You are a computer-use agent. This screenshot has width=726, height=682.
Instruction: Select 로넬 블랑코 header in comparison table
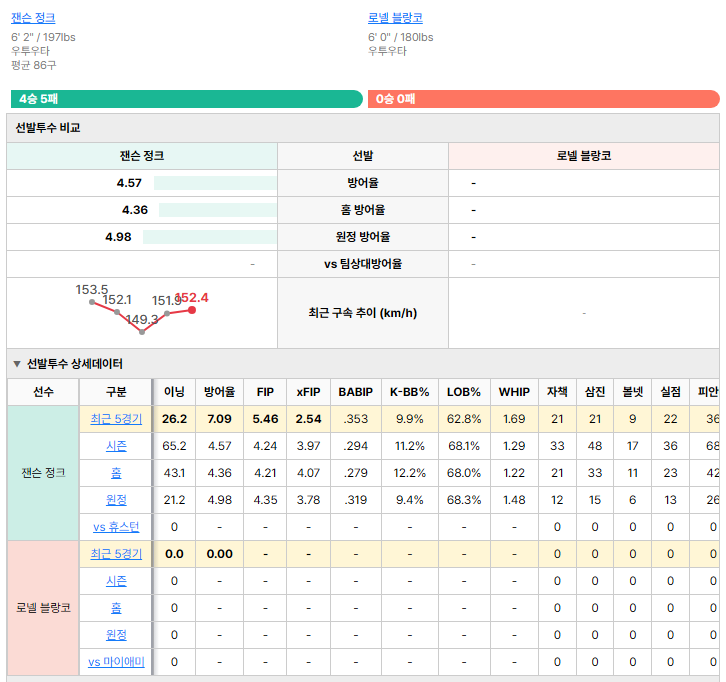point(584,156)
